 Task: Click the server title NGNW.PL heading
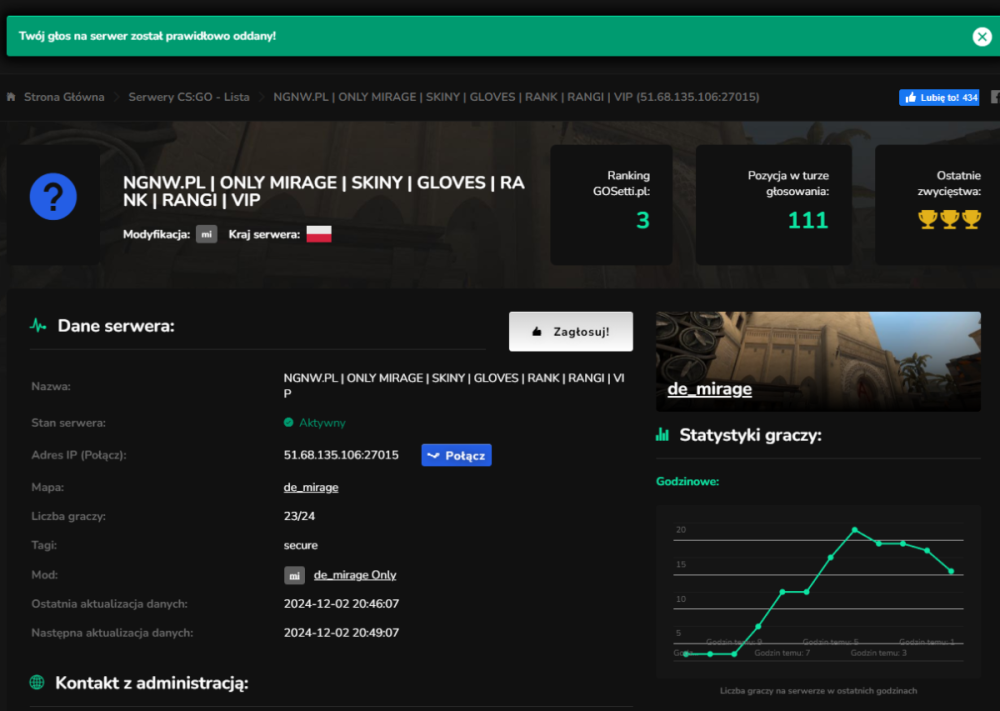(x=324, y=191)
